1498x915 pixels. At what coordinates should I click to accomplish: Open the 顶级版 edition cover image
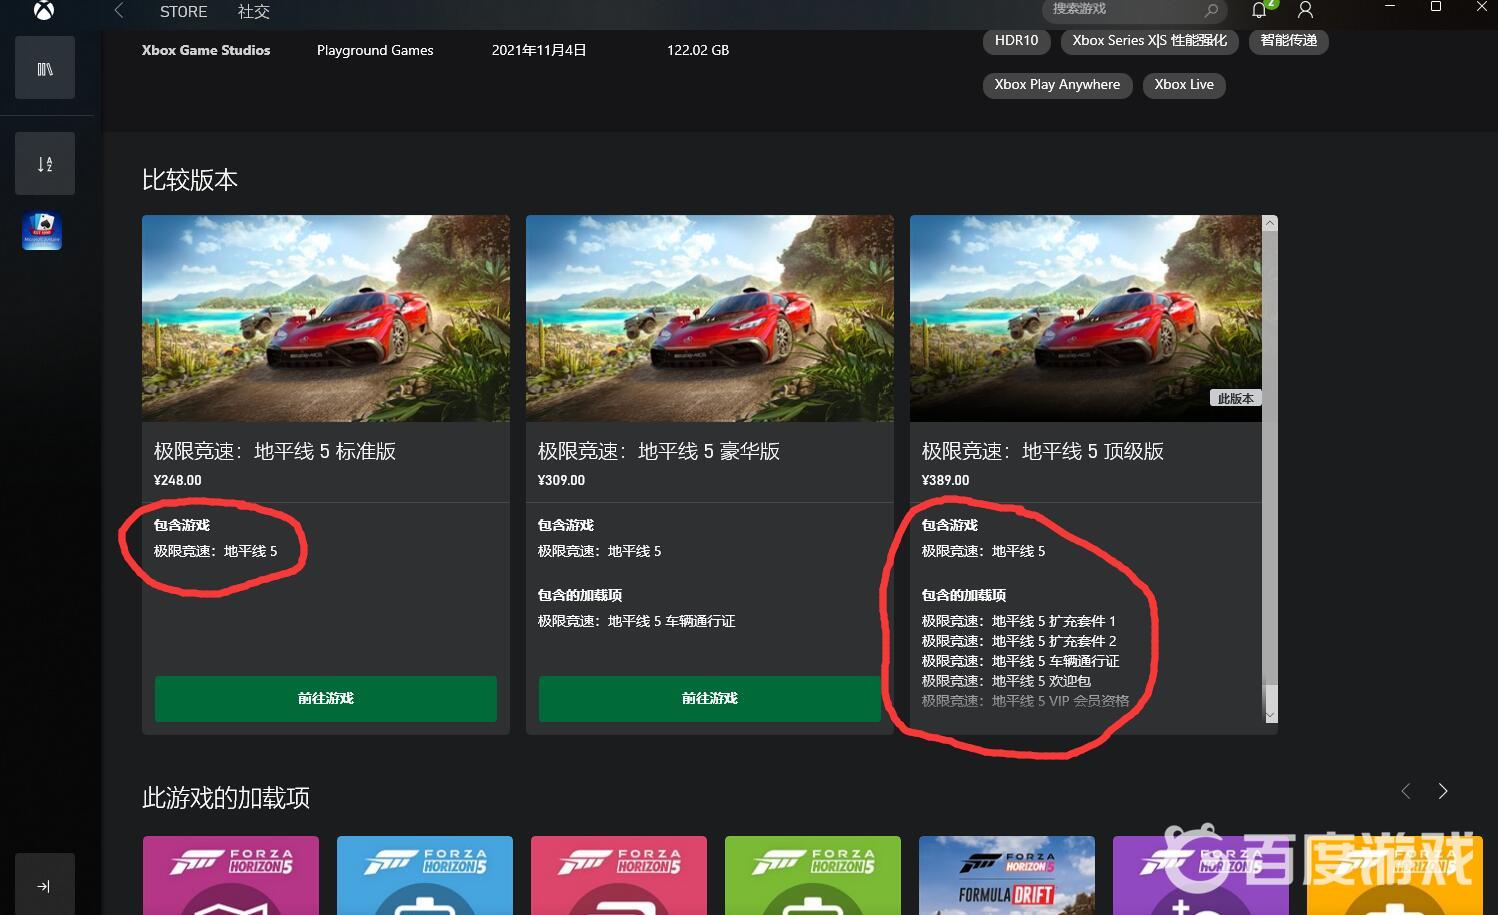coord(1086,318)
